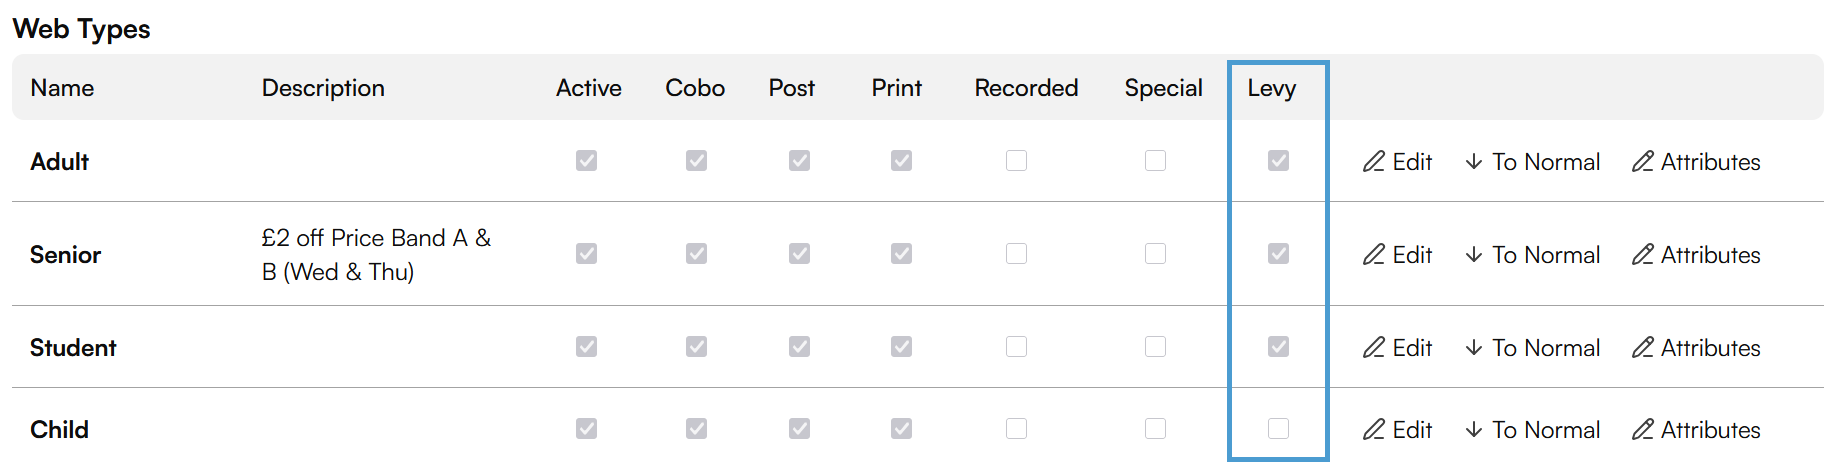Click the down-arrow To Normal icon for Child
Screen dimensions: 1837x468
(x=1474, y=429)
